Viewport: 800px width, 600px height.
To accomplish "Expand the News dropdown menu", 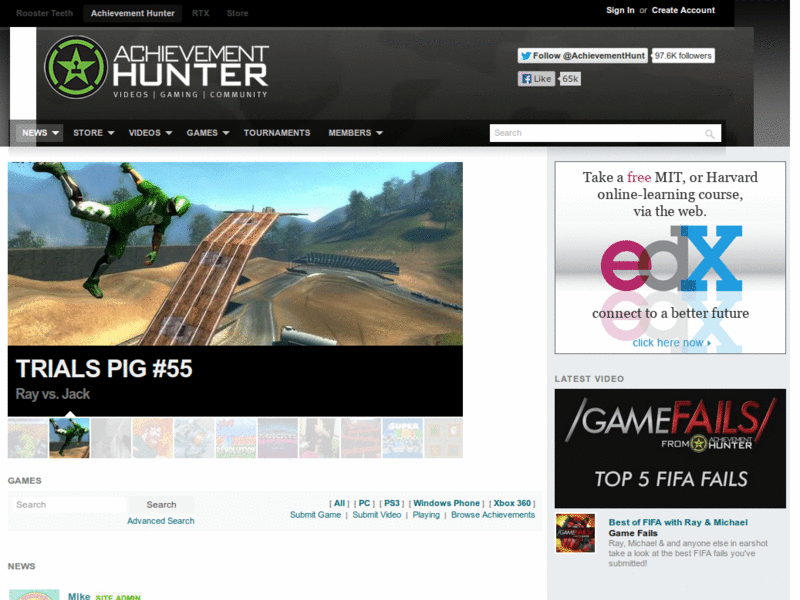I will click(x=40, y=133).
